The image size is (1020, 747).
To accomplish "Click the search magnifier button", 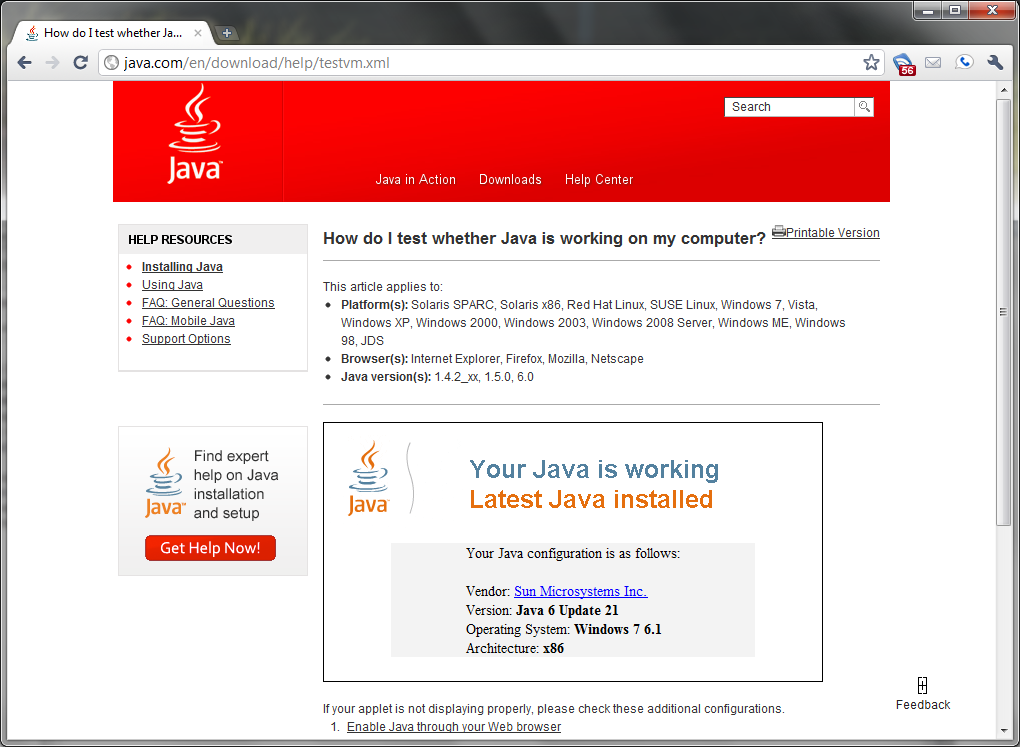I will (864, 107).
